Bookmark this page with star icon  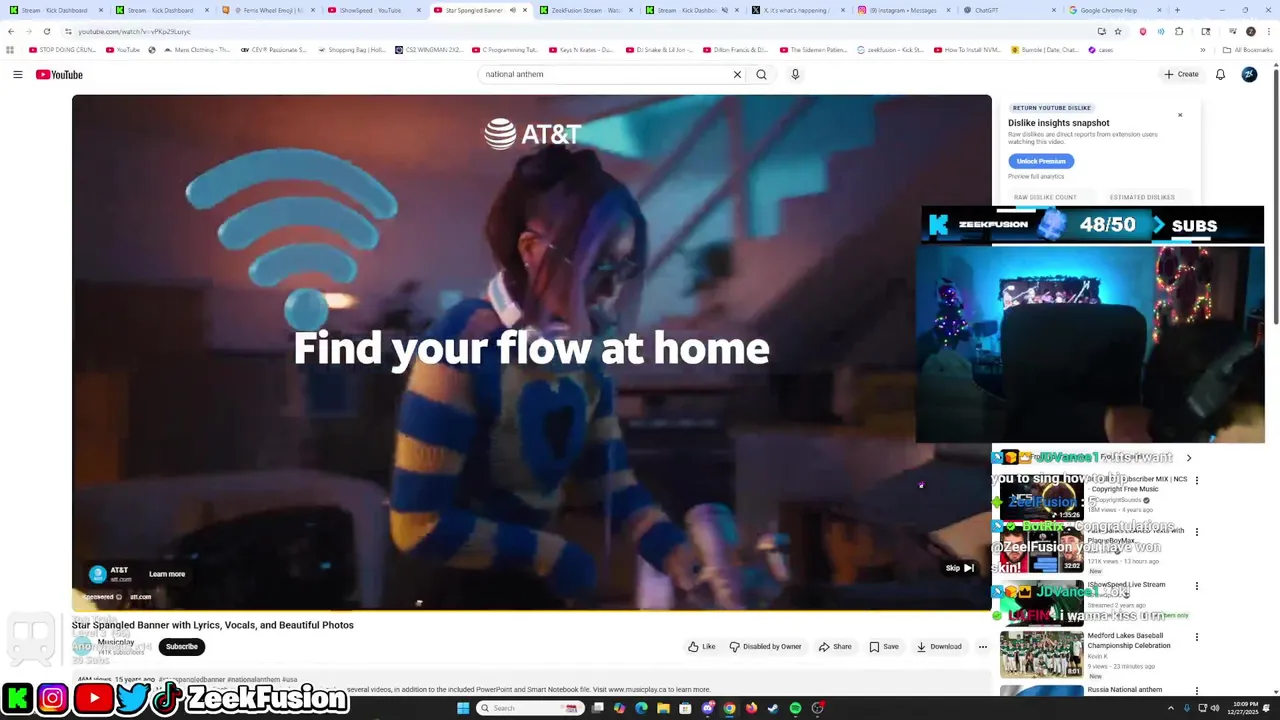coord(1118,32)
